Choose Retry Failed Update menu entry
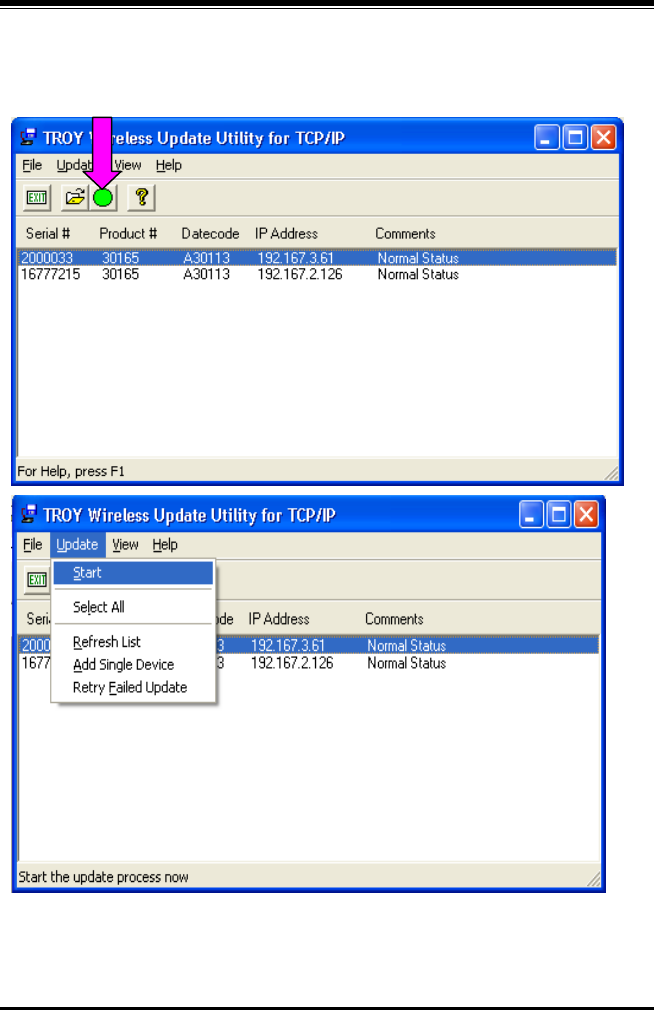654x1010 pixels. click(133, 688)
